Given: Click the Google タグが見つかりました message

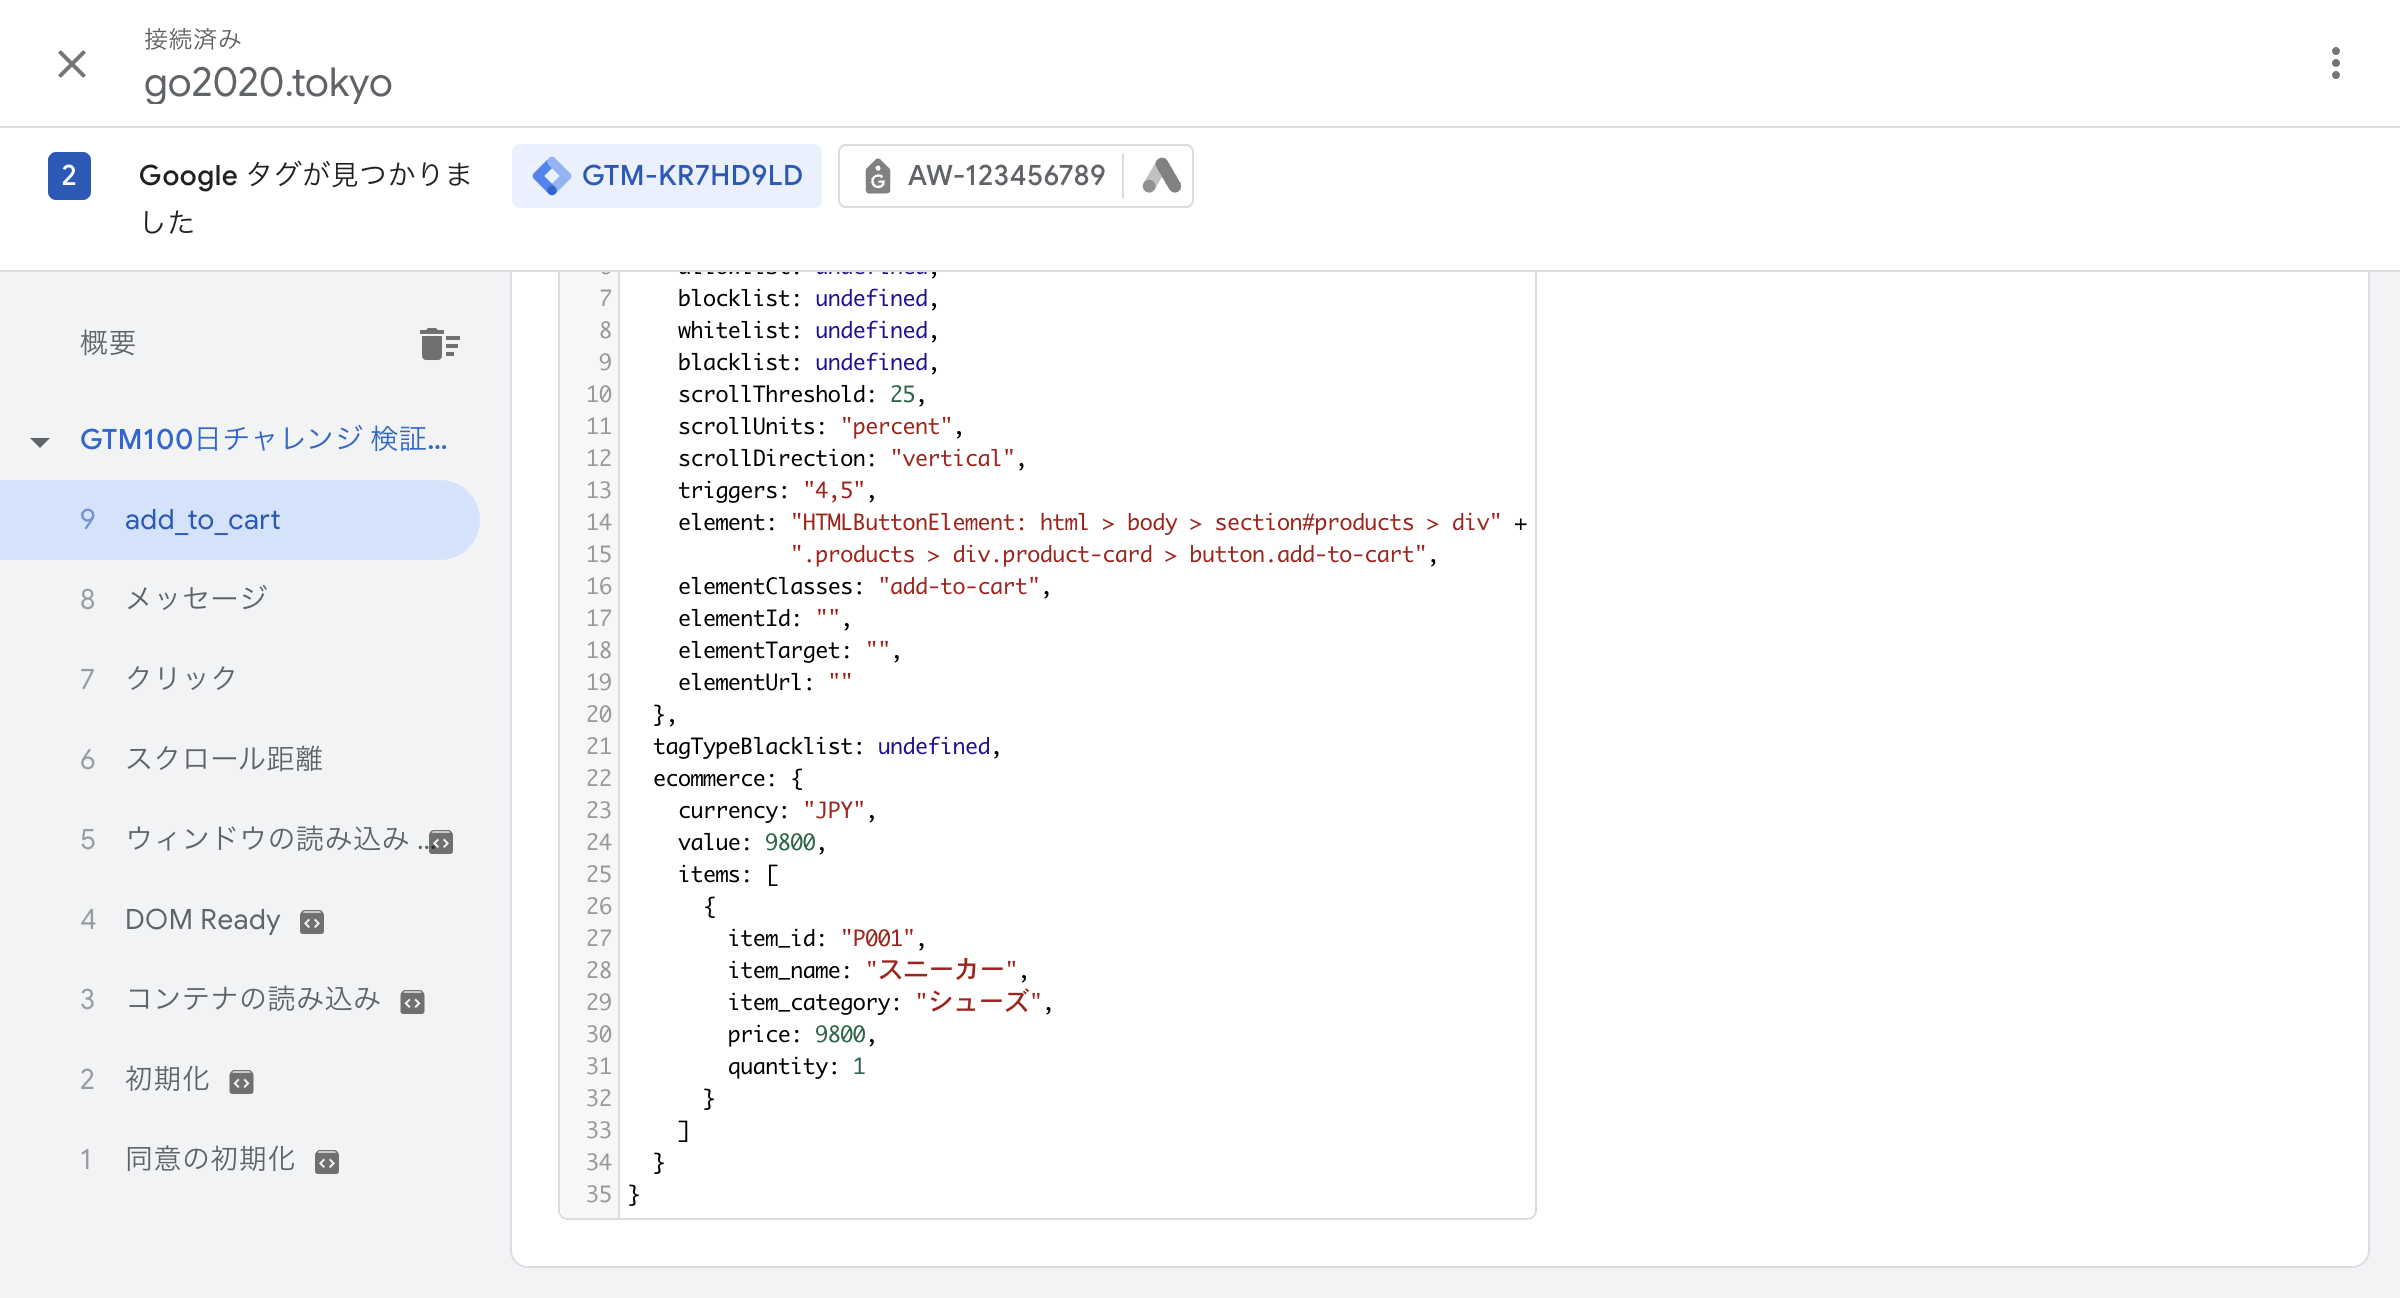Looking at the screenshot, I should pos(305,198).
